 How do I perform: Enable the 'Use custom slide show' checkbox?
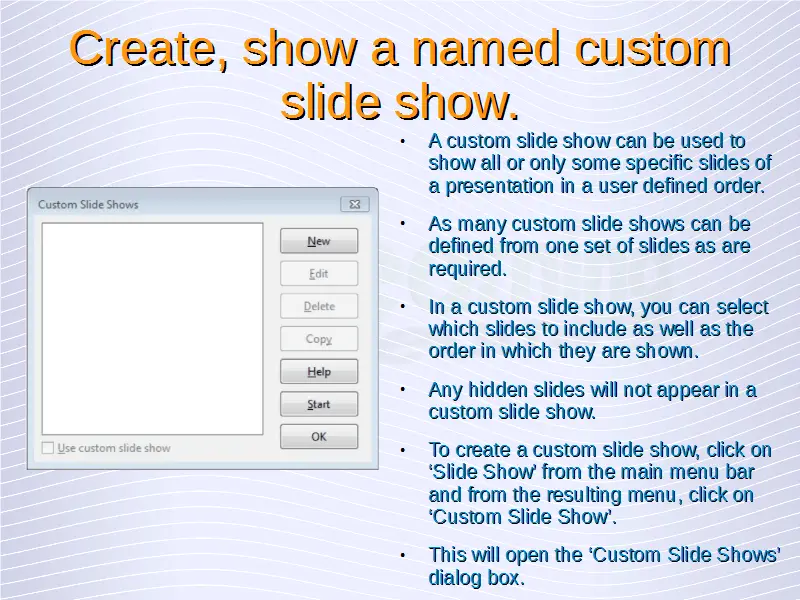tap(48, 448)
